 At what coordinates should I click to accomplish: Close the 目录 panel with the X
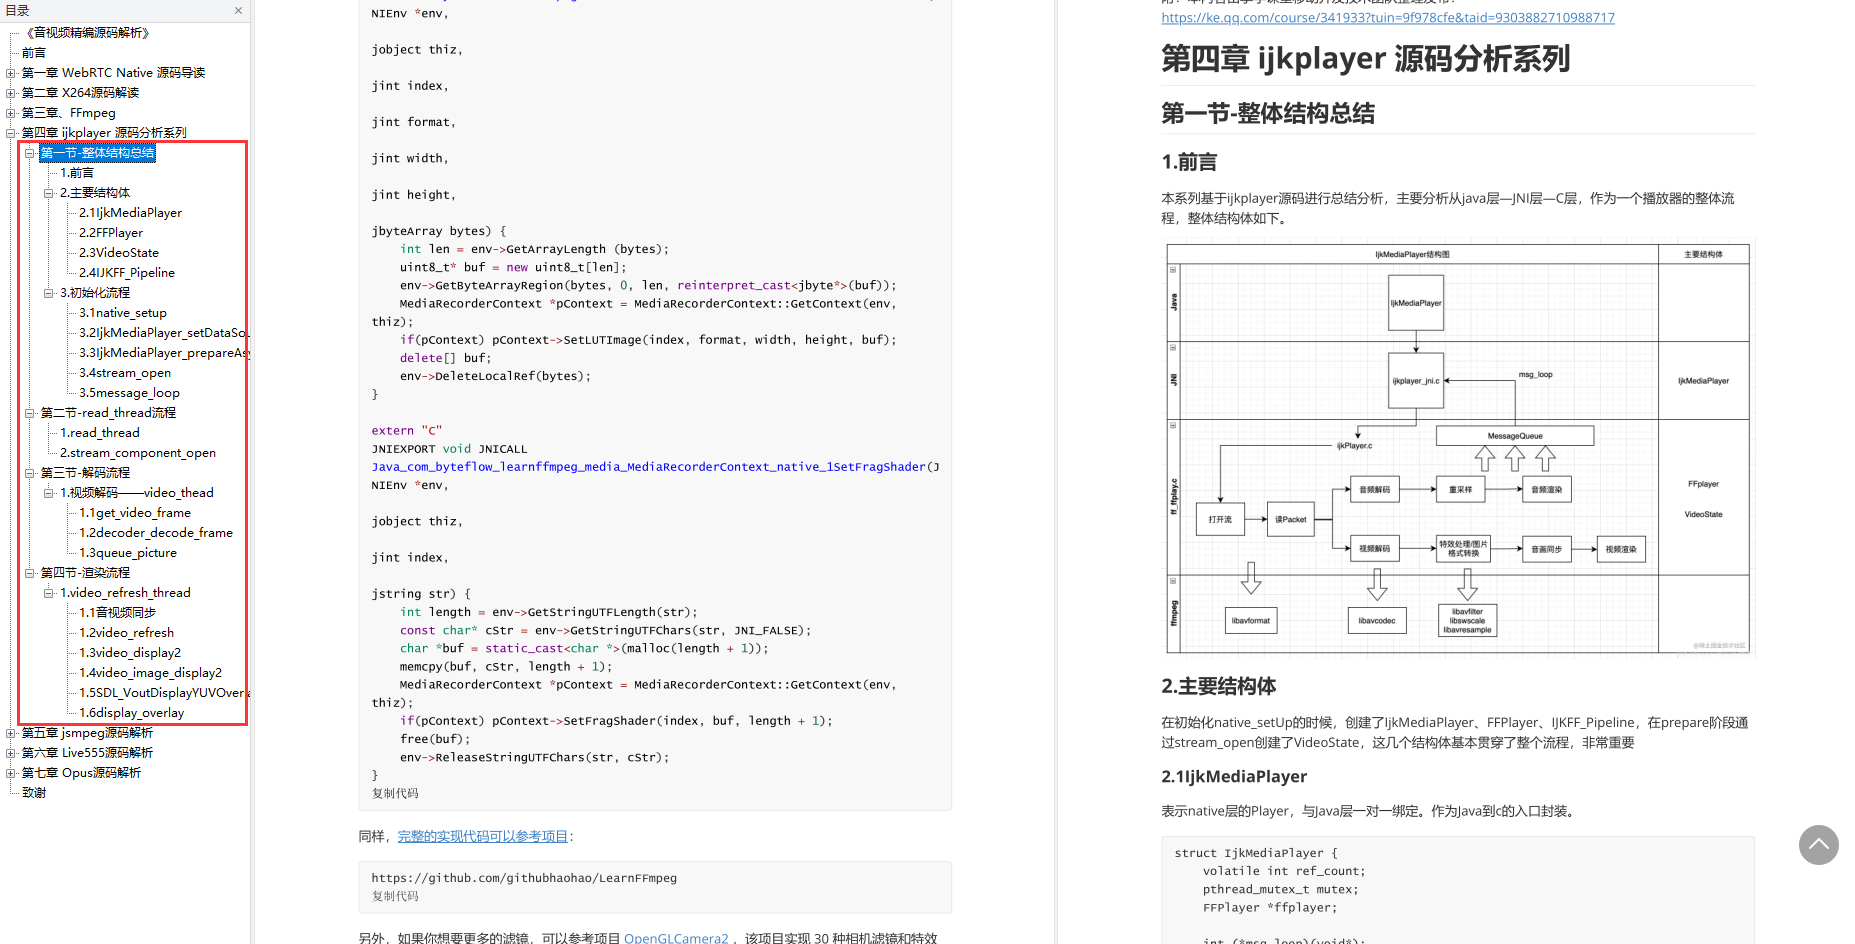coord(238,11)
